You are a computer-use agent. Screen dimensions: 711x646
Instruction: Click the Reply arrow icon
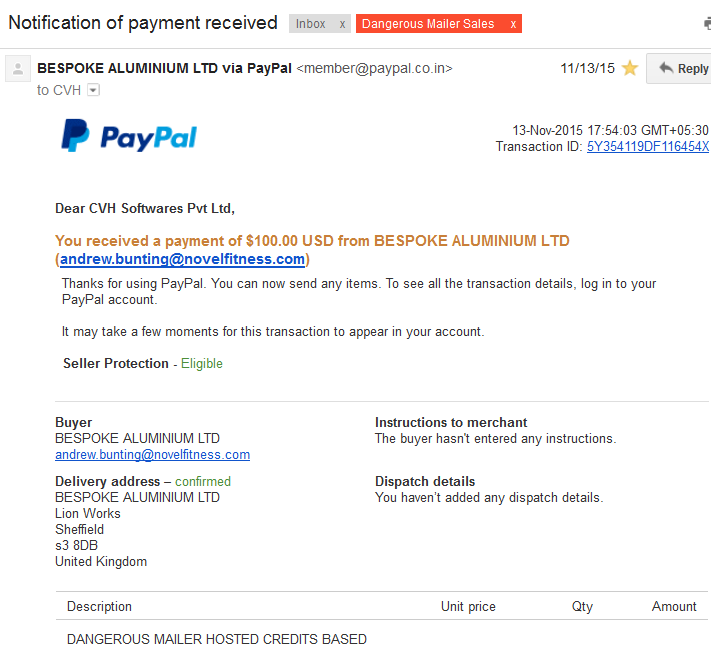[666, 68]
